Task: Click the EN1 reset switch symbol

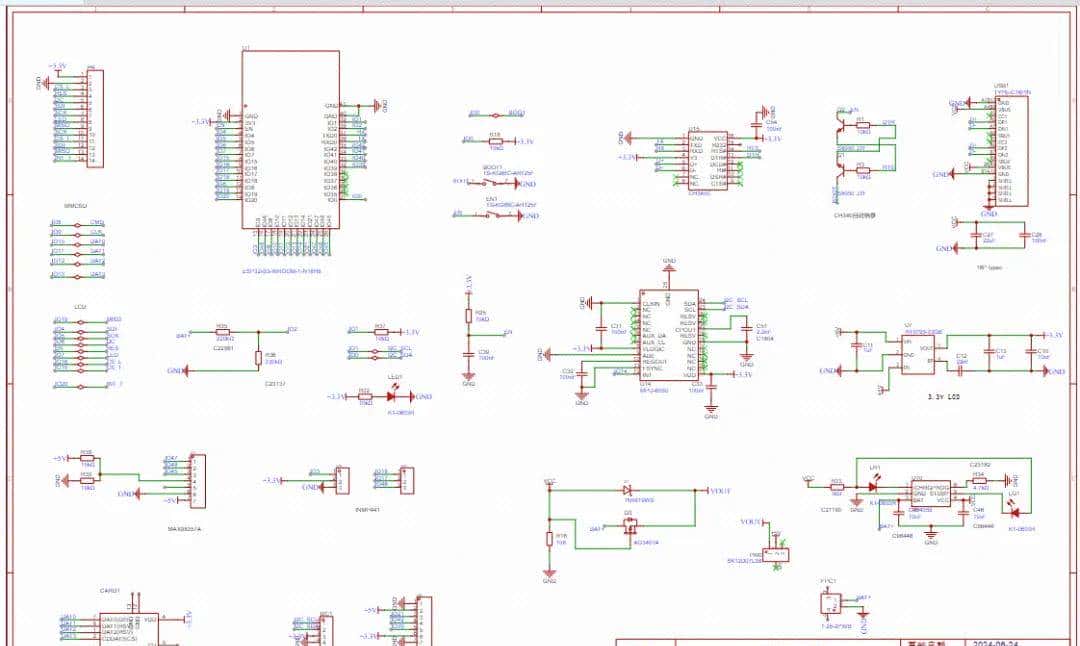Action: click(492, 216)
